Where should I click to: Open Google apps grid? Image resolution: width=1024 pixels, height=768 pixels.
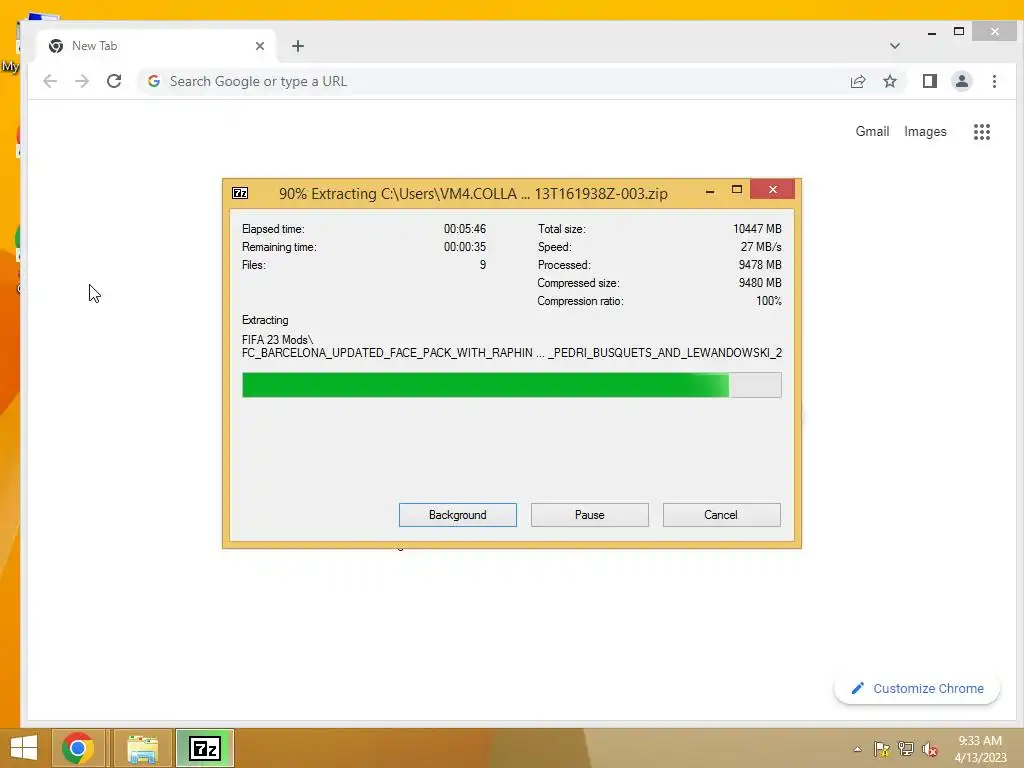click(982, 132)
